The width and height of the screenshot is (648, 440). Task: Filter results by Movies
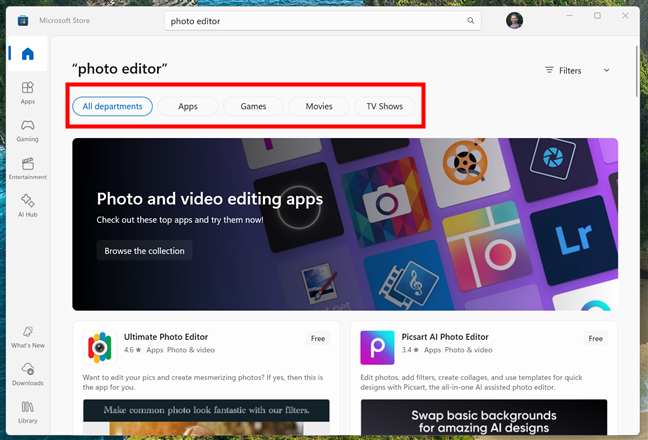coord(319,107)
